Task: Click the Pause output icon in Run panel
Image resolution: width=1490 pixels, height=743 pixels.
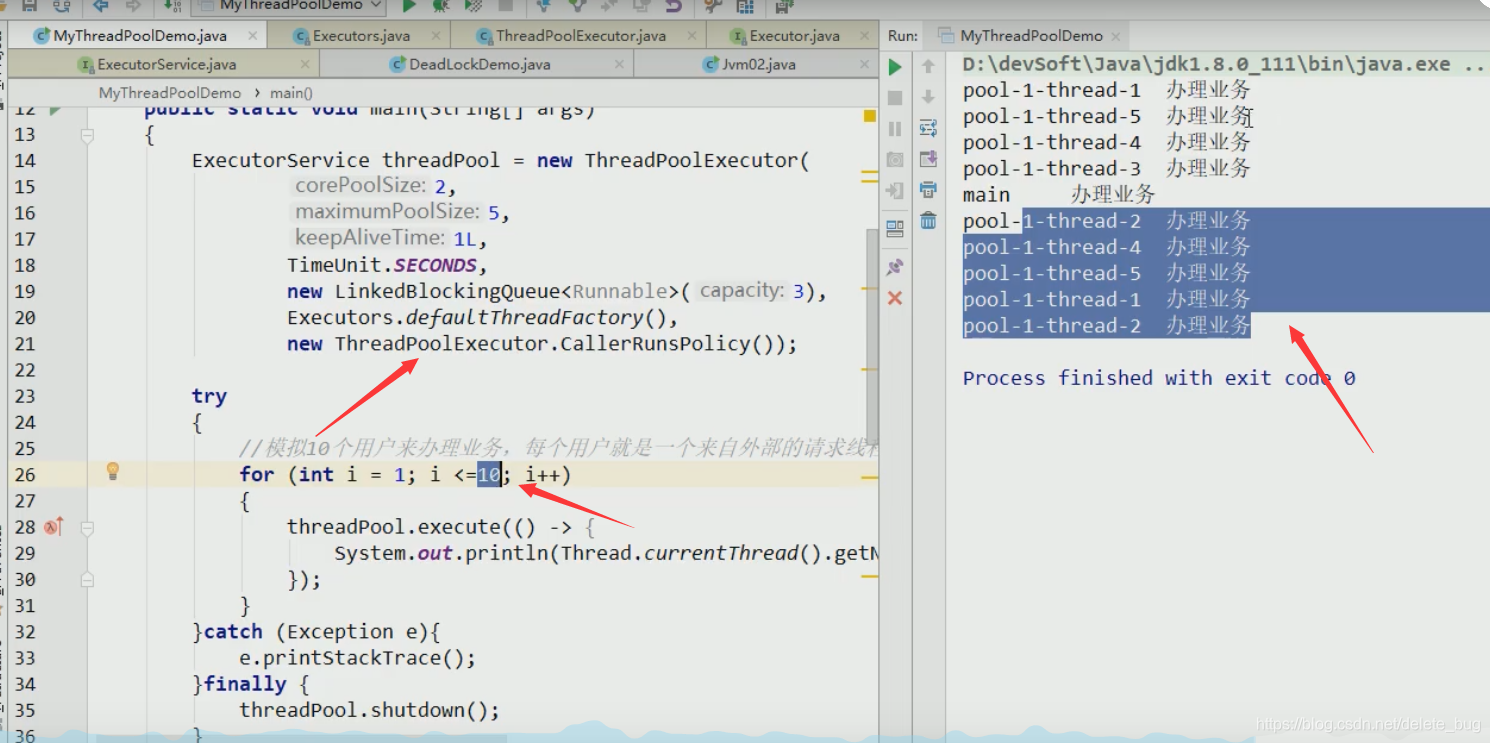Action: (x=895, y=129)
